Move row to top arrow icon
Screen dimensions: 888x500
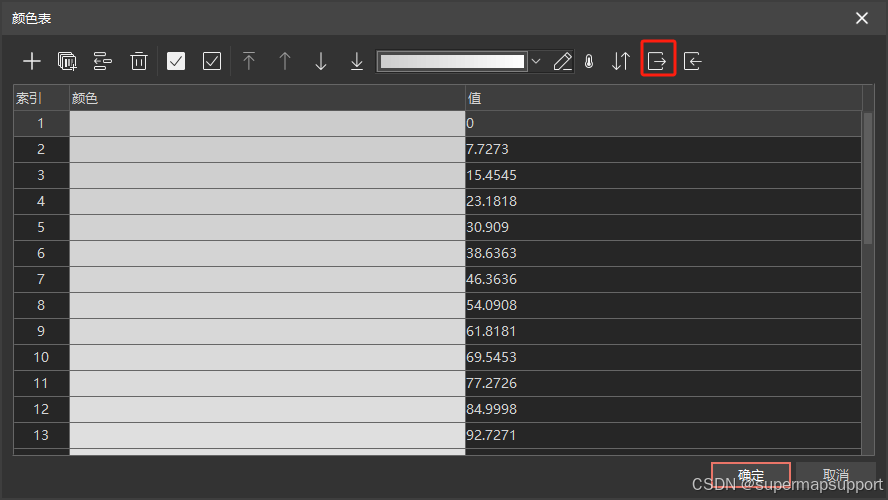coord(249,61)
